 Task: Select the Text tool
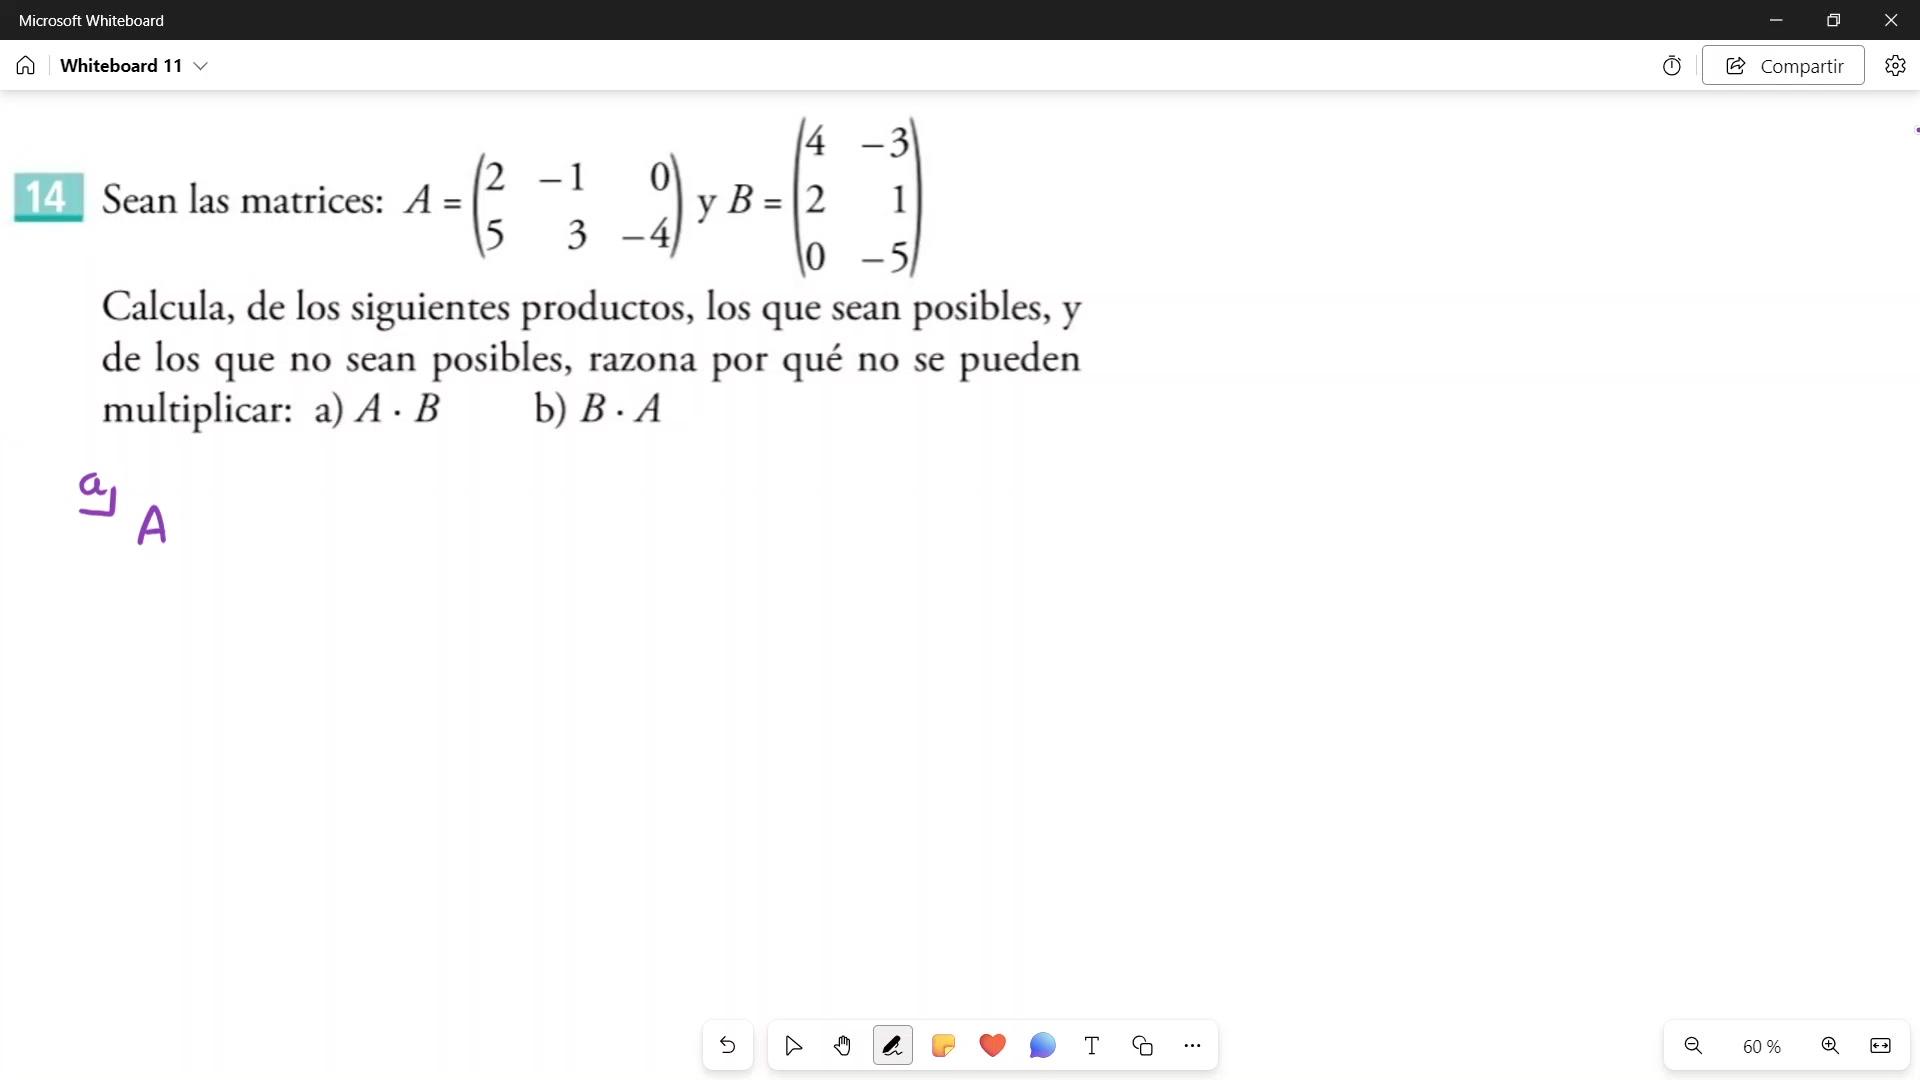click(1092, 1046)
